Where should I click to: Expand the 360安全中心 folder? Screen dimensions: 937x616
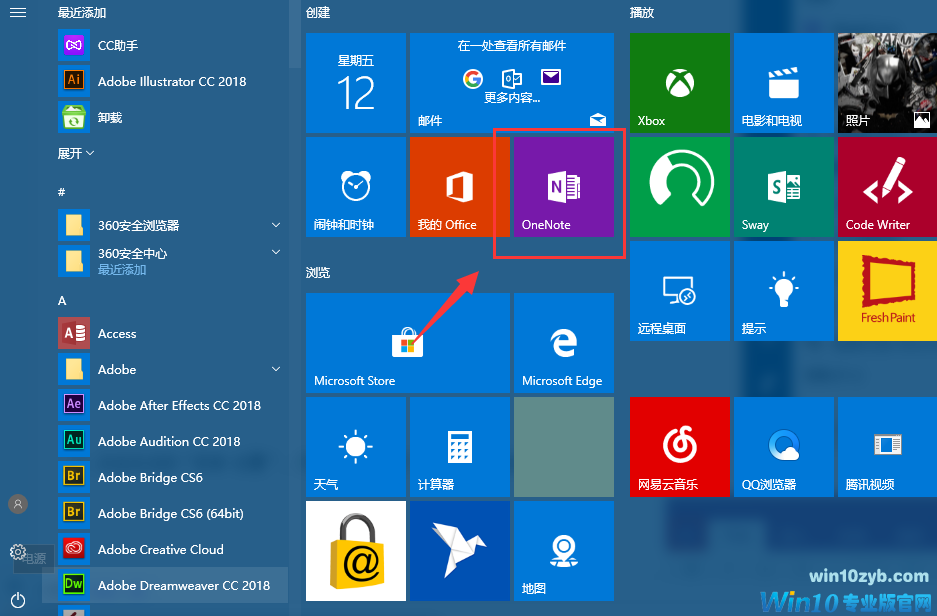pos(170,261)
